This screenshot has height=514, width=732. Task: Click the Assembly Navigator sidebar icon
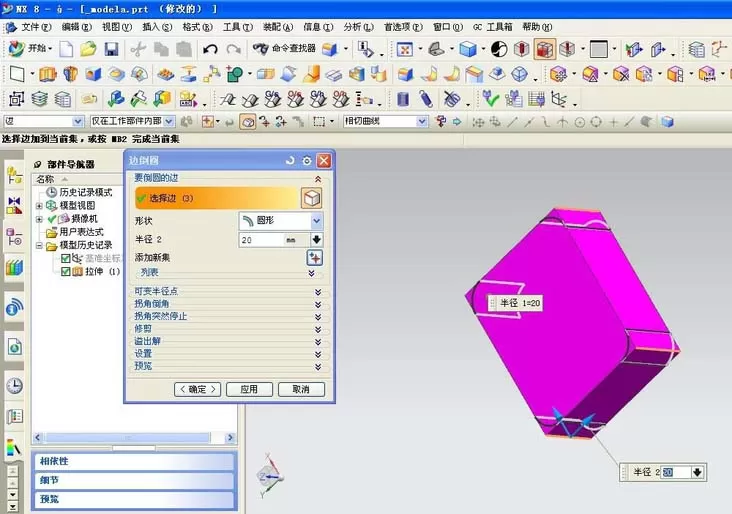pyautogui.click(x=14, y=176)
